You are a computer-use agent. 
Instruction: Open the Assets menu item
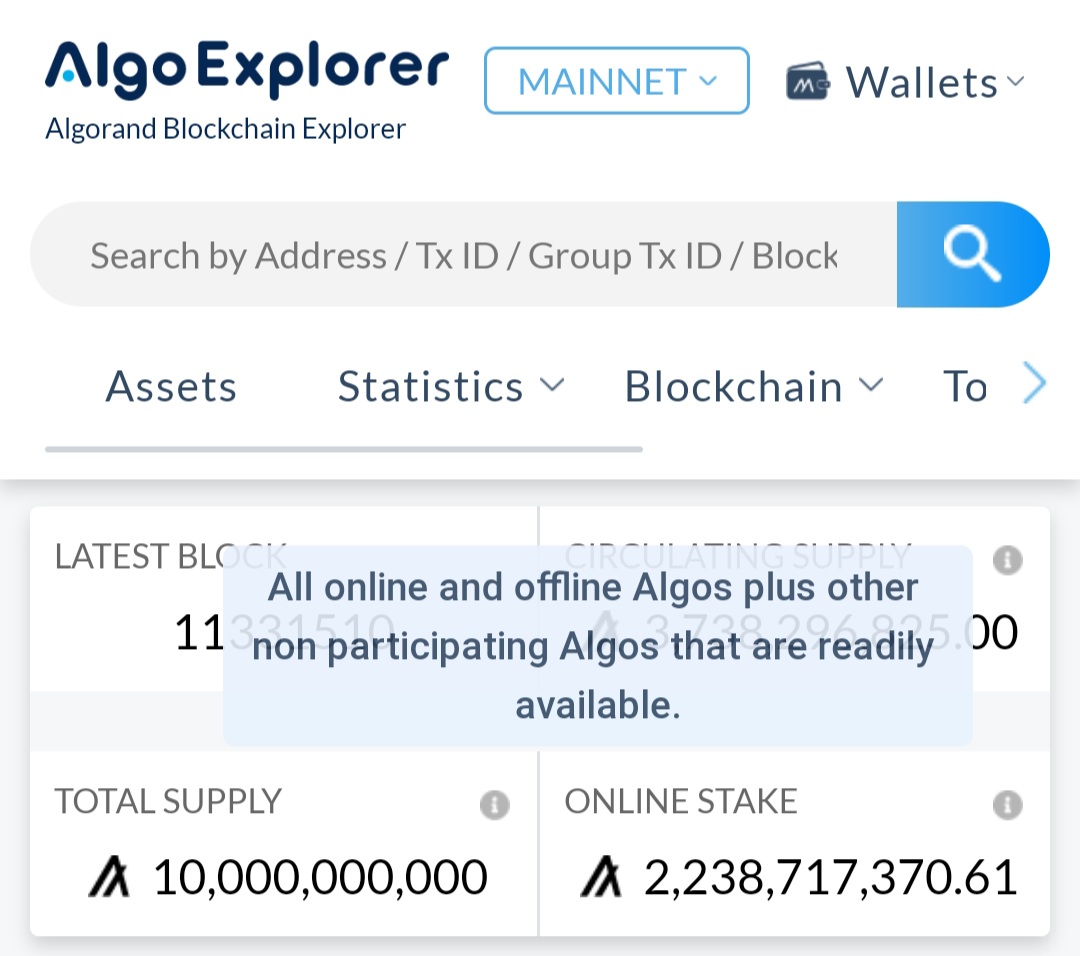click(171, 386)
